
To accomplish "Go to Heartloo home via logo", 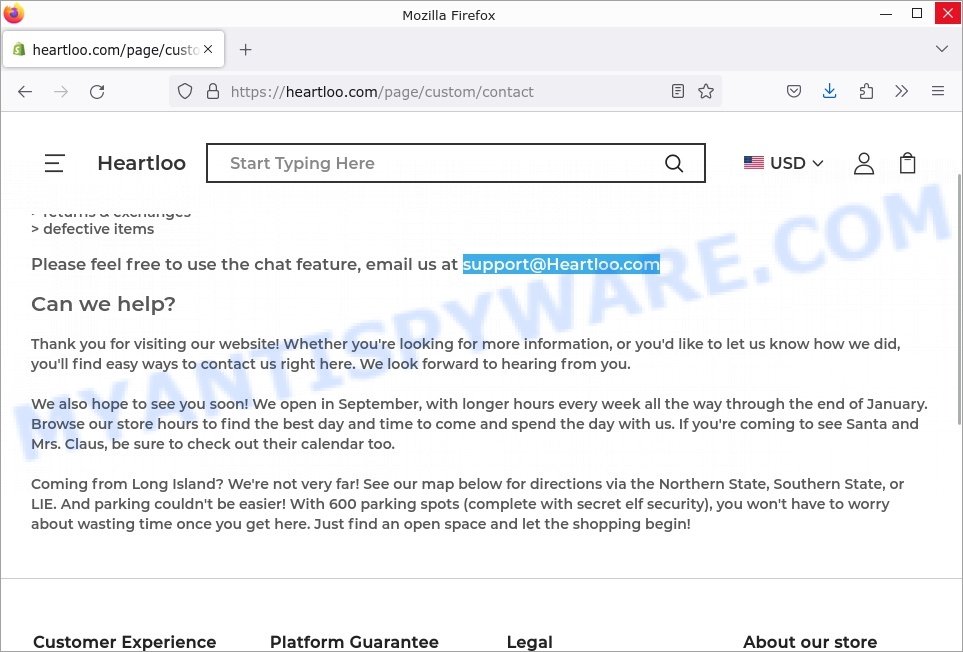I will pyautogui.click(x=141, y=163).
